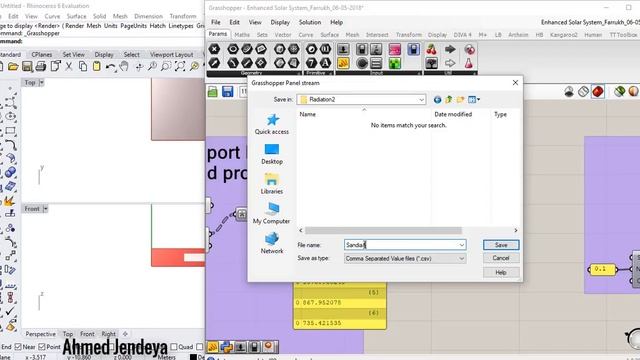Expand the Input group panel arrow
The image size is (640, 360).
(419, 73)
